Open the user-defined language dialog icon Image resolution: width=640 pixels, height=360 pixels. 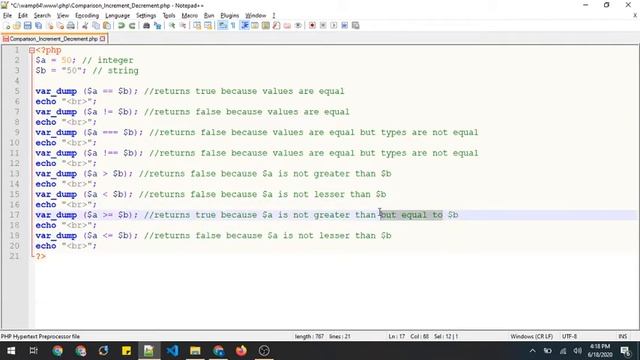tap(255, 26)
